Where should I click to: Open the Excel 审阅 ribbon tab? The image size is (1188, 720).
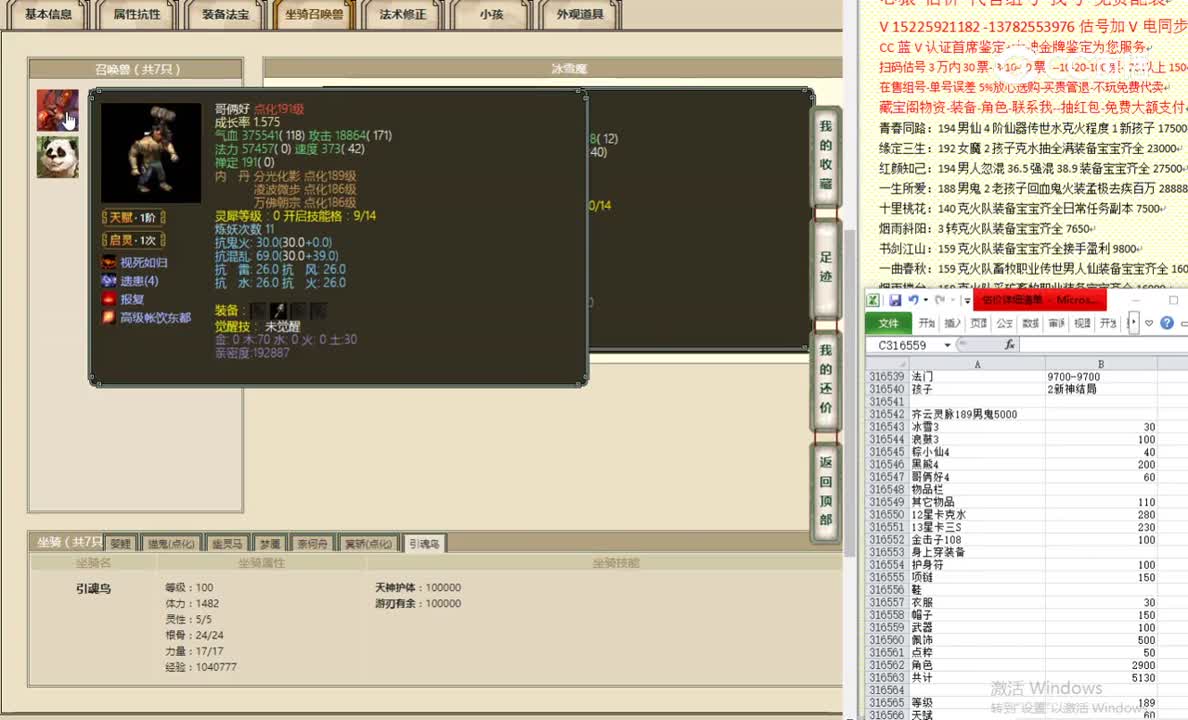coord(1056,323)
